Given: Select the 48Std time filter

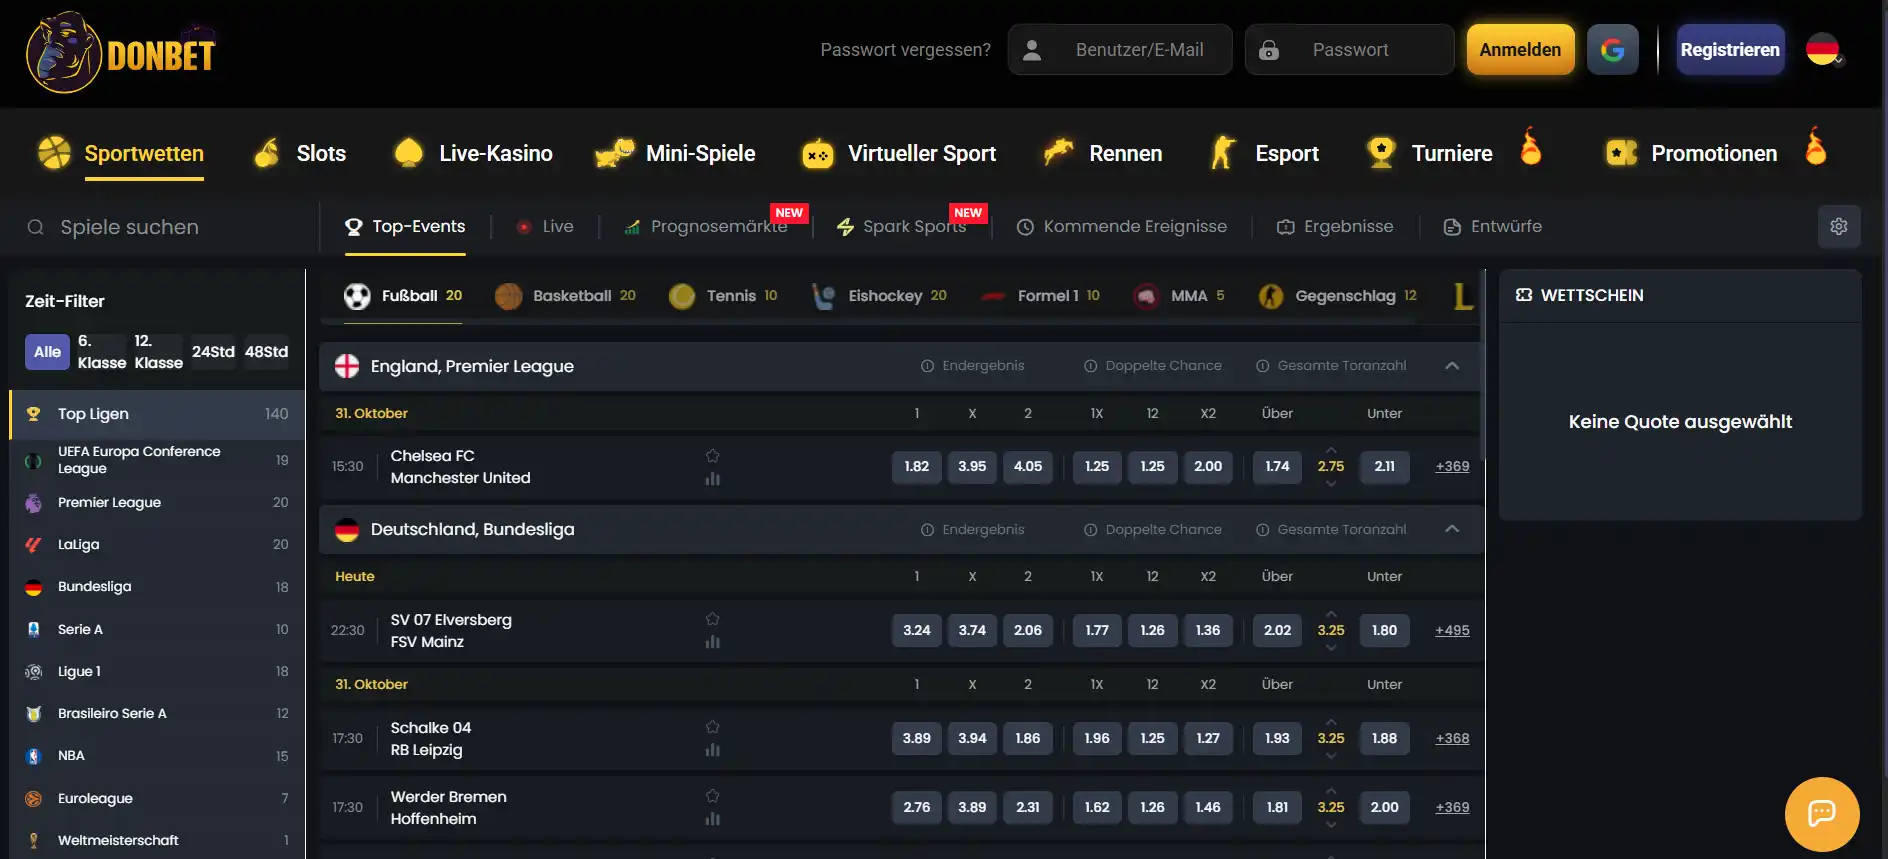Looking at the screenshot, I should 266,352.
